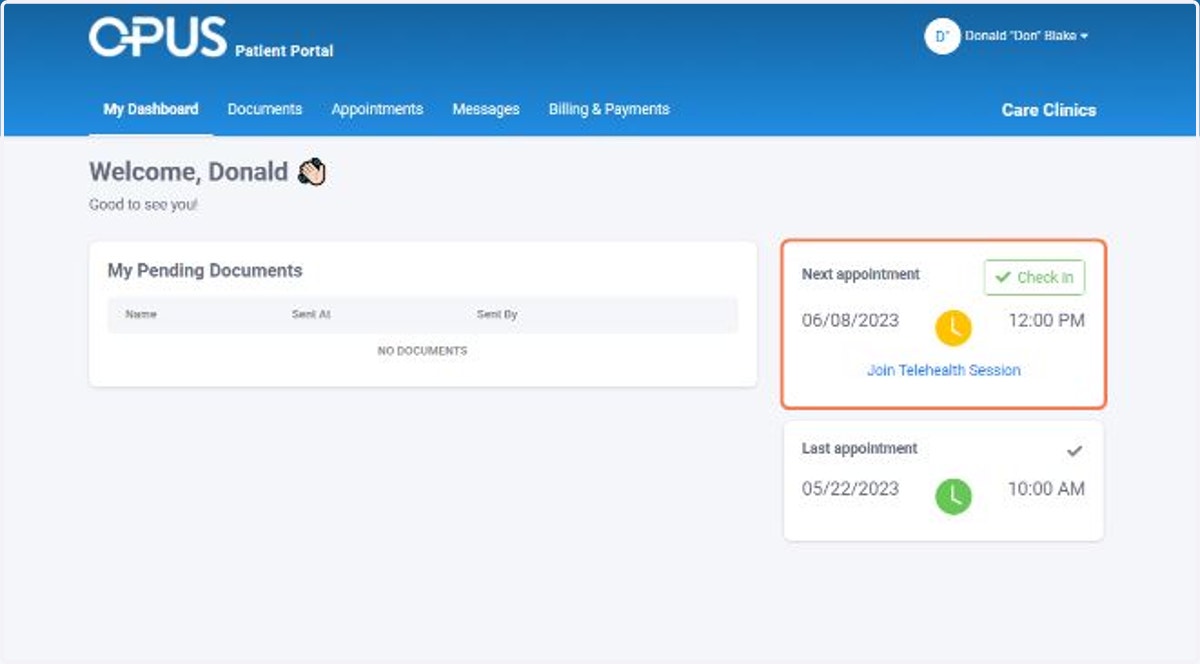Click the Sent At column header
The image size is (1200, 664).
[311, 314]
